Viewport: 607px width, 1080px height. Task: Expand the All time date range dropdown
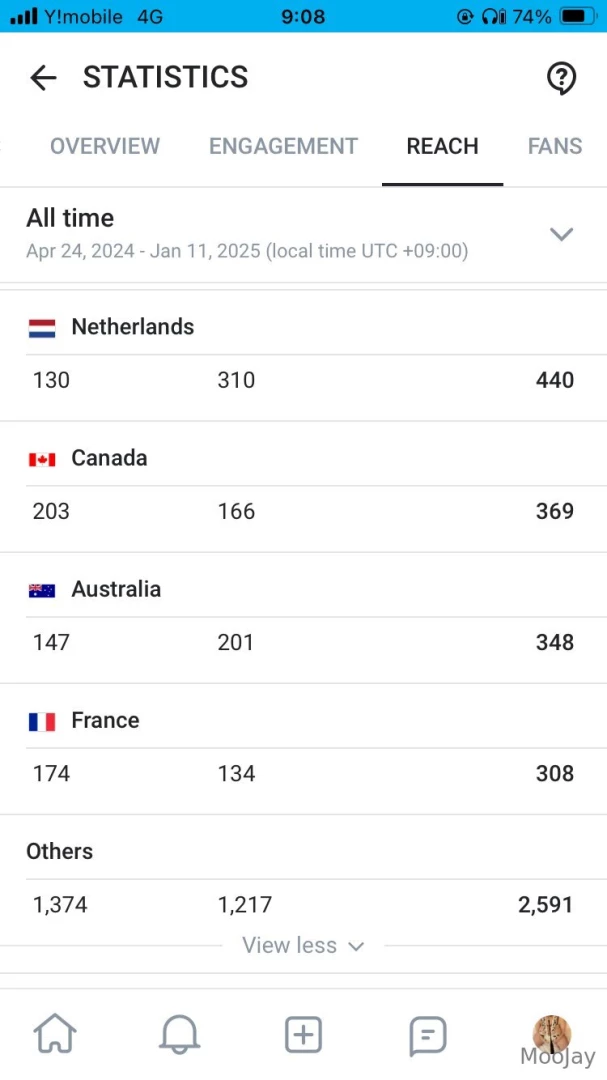coord(561,234)
